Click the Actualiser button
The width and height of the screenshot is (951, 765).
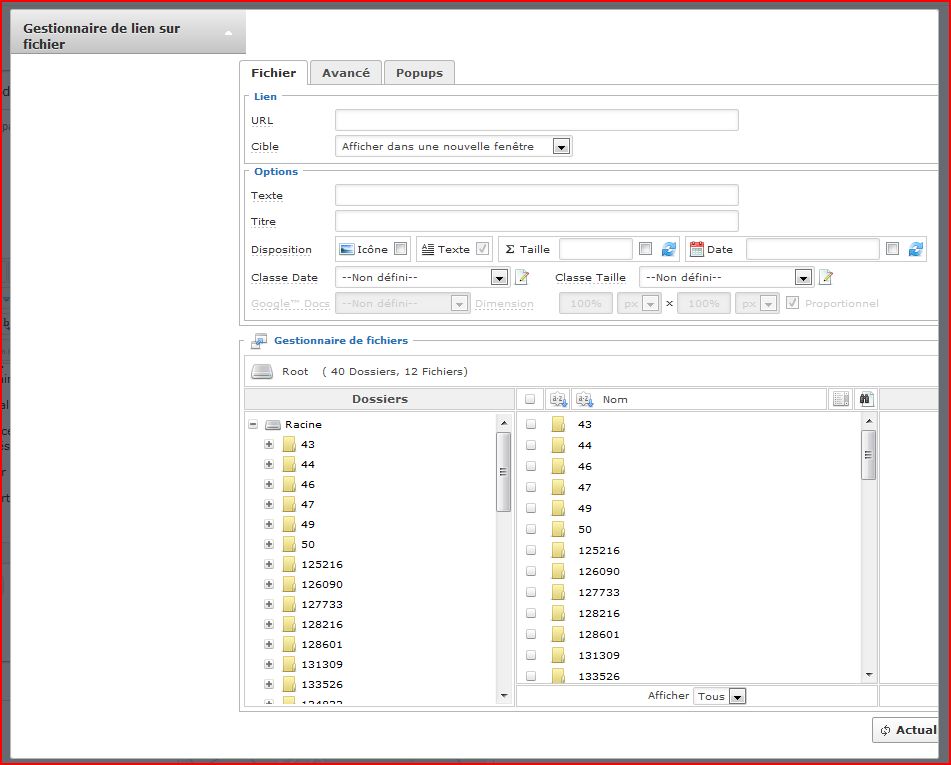(906, 730)
